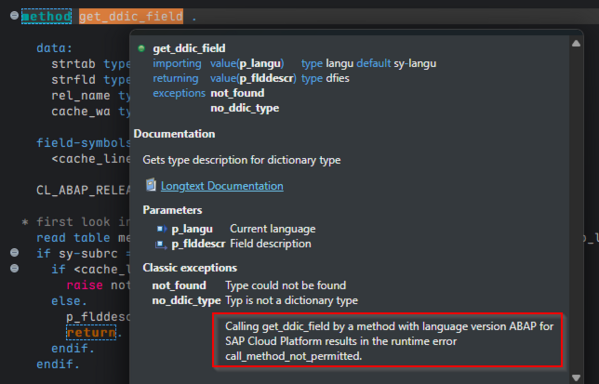This screenshot has height=384, width=599.
Task: Click the 'Classic exceptions' heading
Action: click(190, 268)
